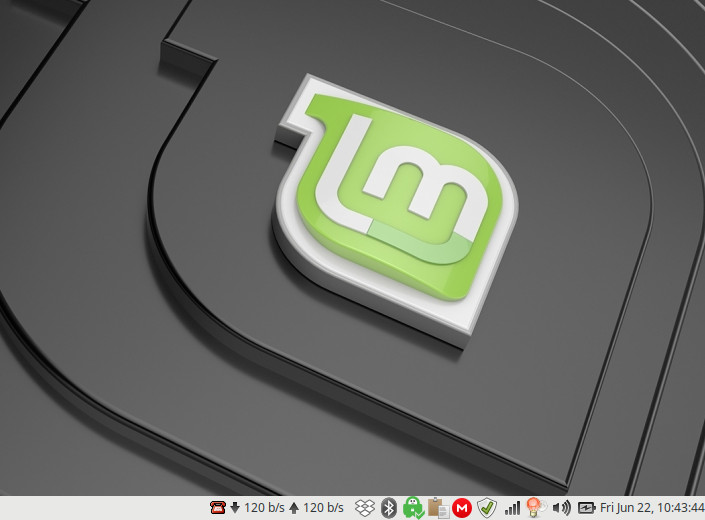Click the red MEGA sync tray icon

[462, 508]
